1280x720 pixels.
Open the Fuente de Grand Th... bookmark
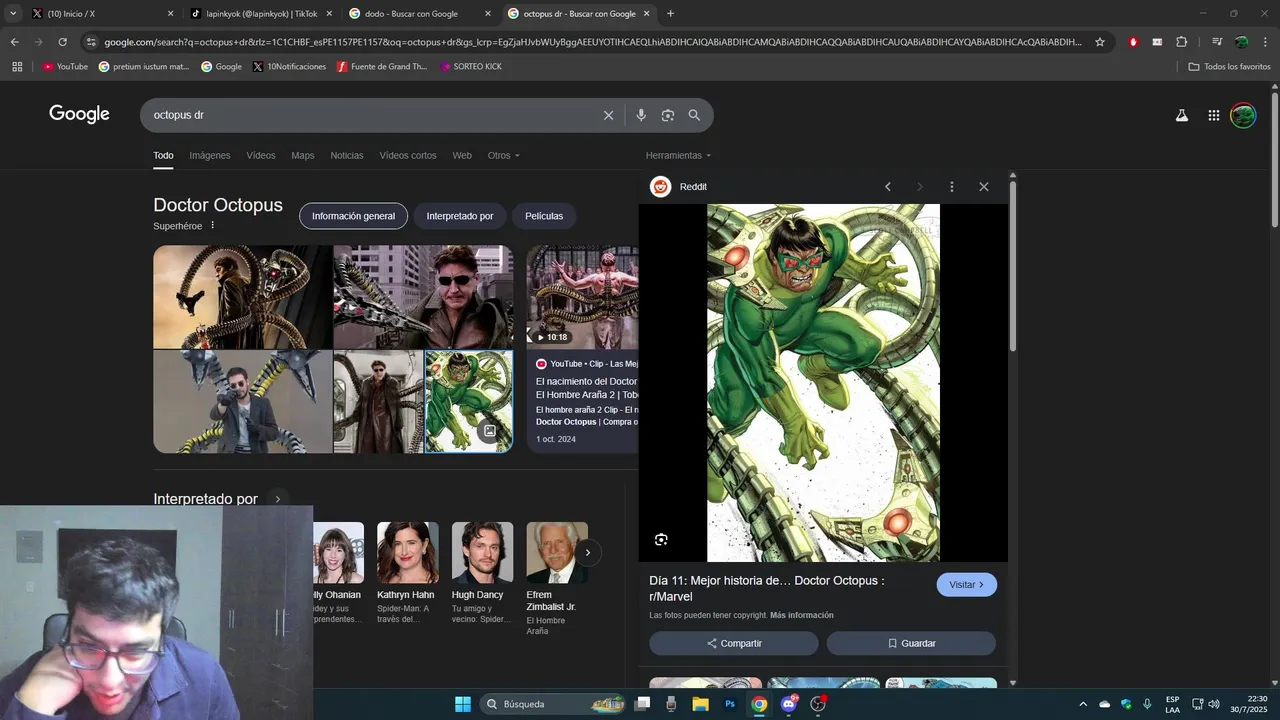382,67
